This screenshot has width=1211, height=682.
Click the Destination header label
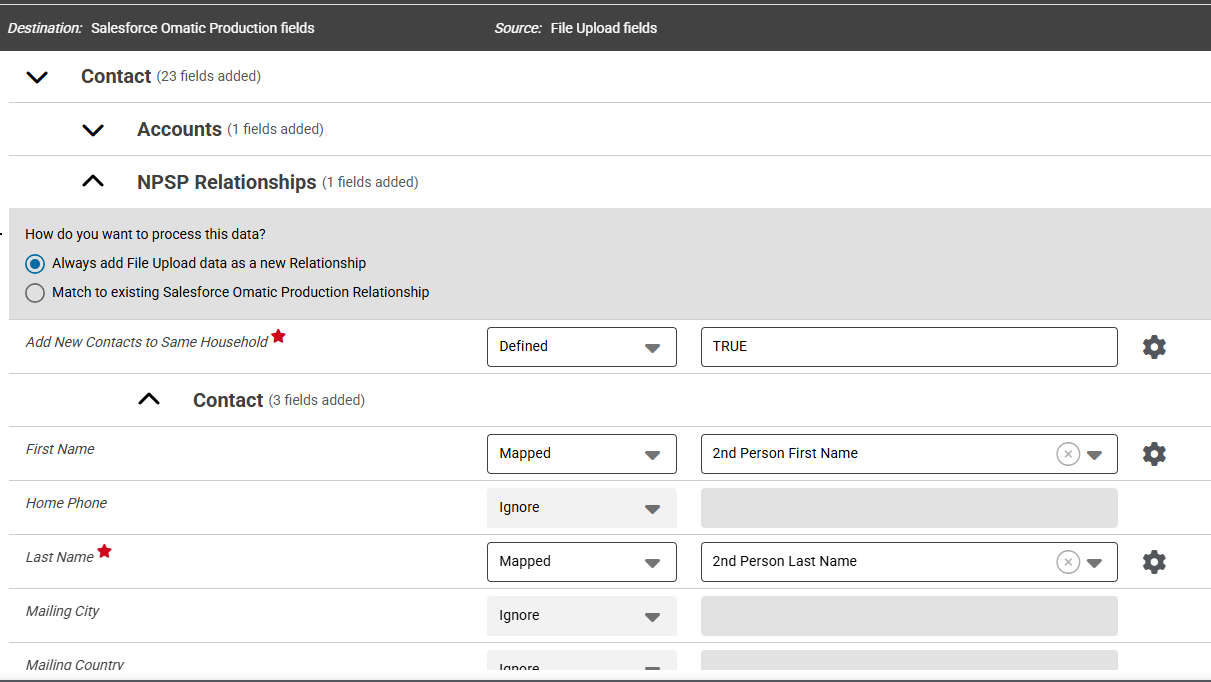45,28
